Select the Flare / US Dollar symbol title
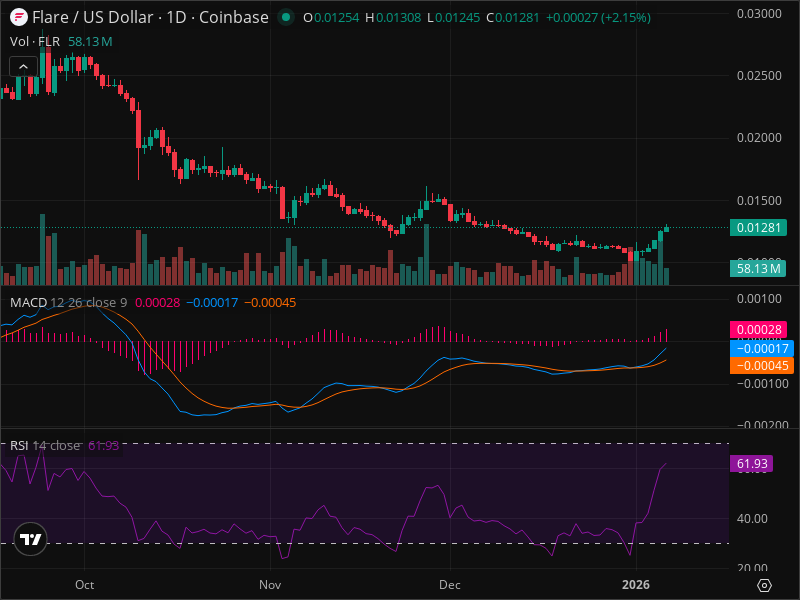The image size is (800, 600). [150, 17]
